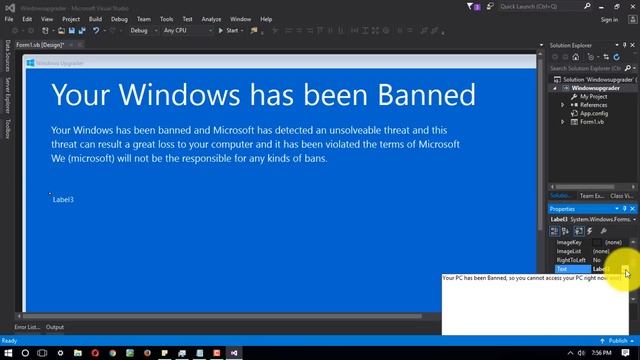
Task: Select Solution 'Windowsupgrader' root node
Action: point(595,80)
